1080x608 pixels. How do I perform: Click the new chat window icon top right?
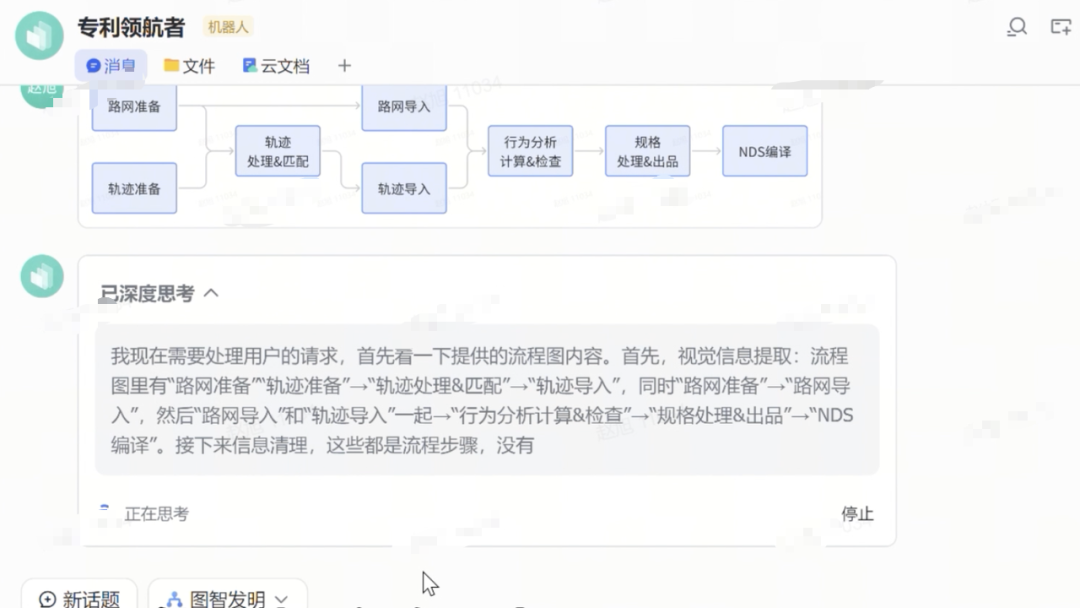(1060, 27)
